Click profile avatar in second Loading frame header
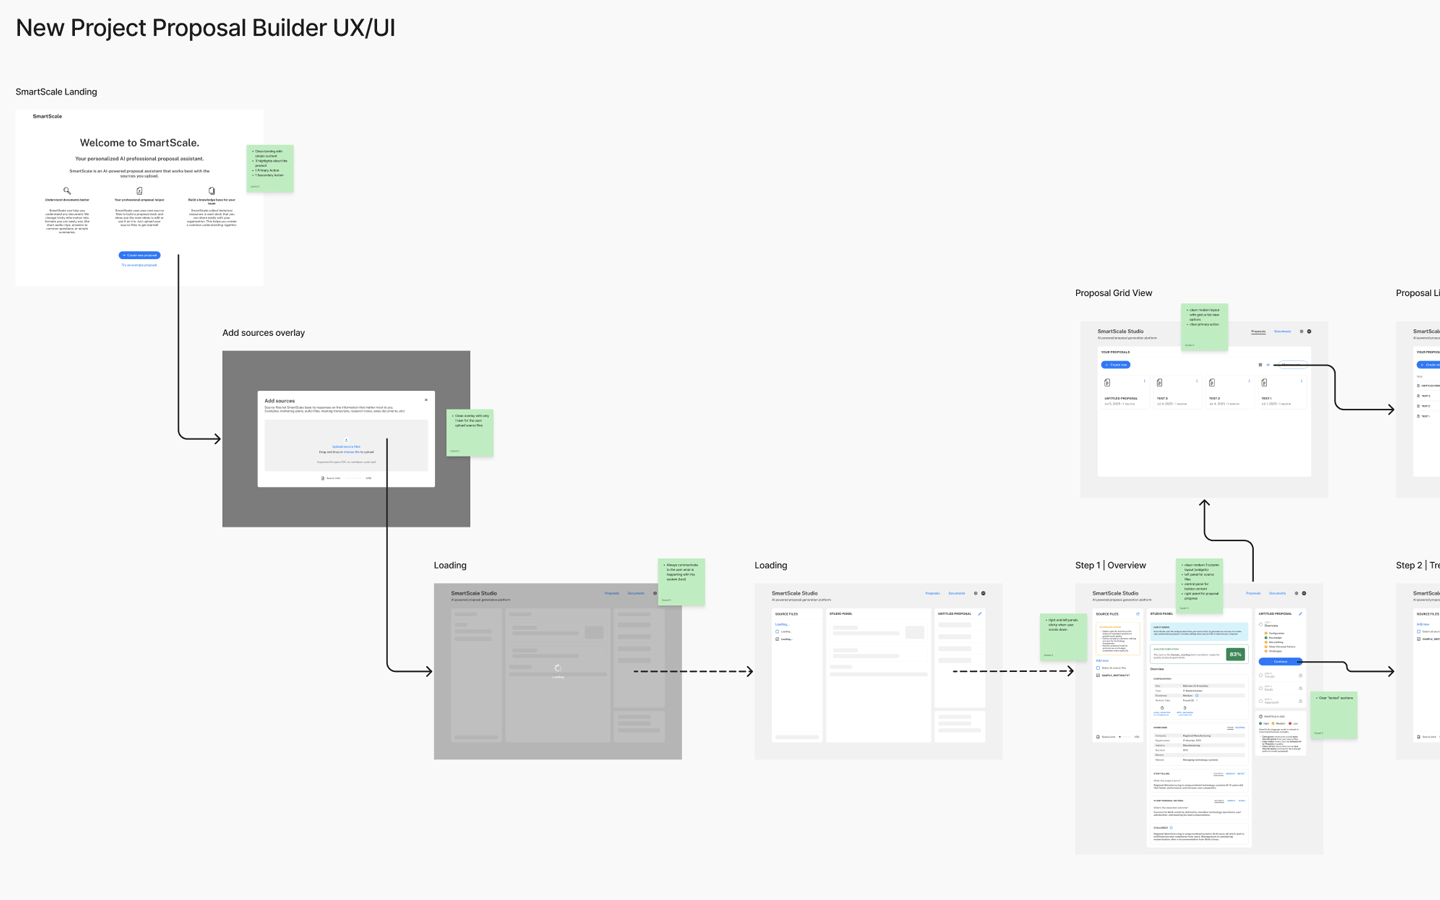Viewport: 1440px width, 900px height. pos(983,593)
